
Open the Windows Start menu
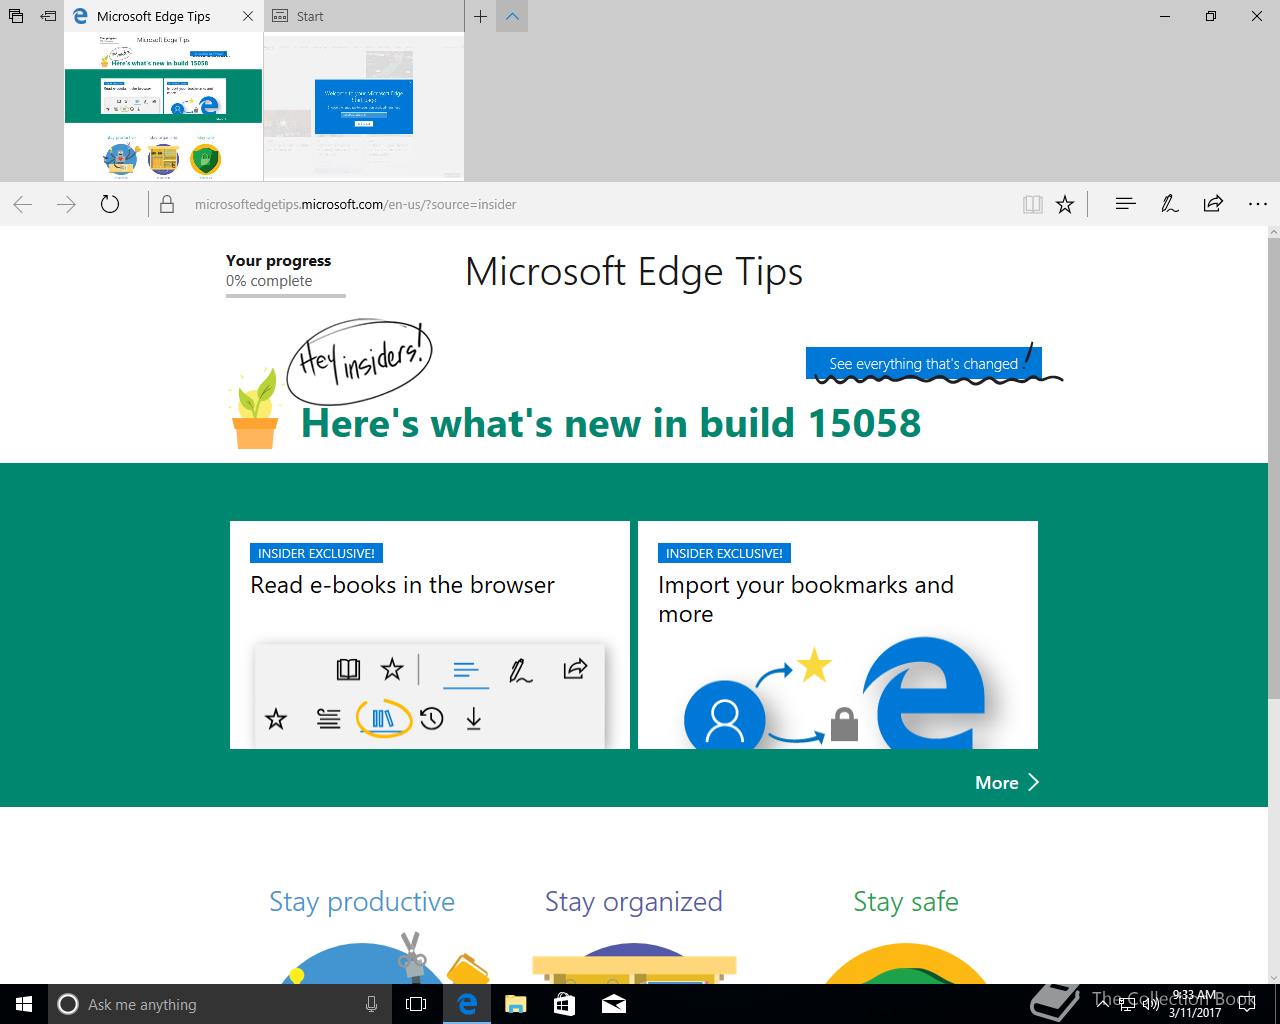pos(24,1004)
